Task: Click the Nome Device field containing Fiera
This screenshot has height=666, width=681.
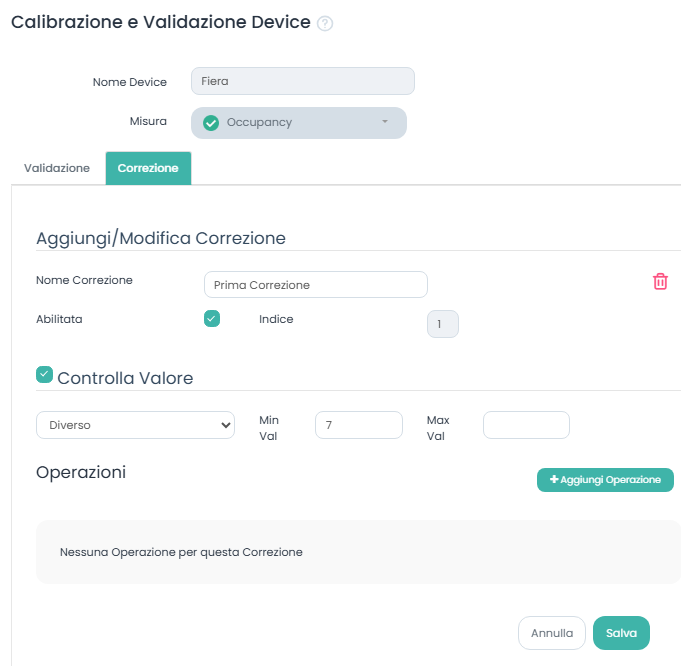Action: [302, 82]
